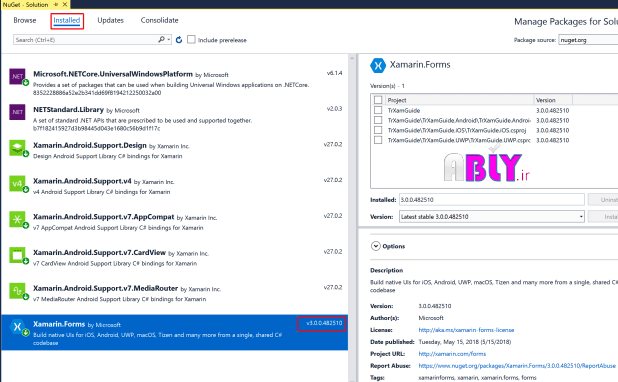Viewport: 618px width, 382px height.
Task: Check the TrXamGuide.UWP project checkbox
Action: (378, 140)
